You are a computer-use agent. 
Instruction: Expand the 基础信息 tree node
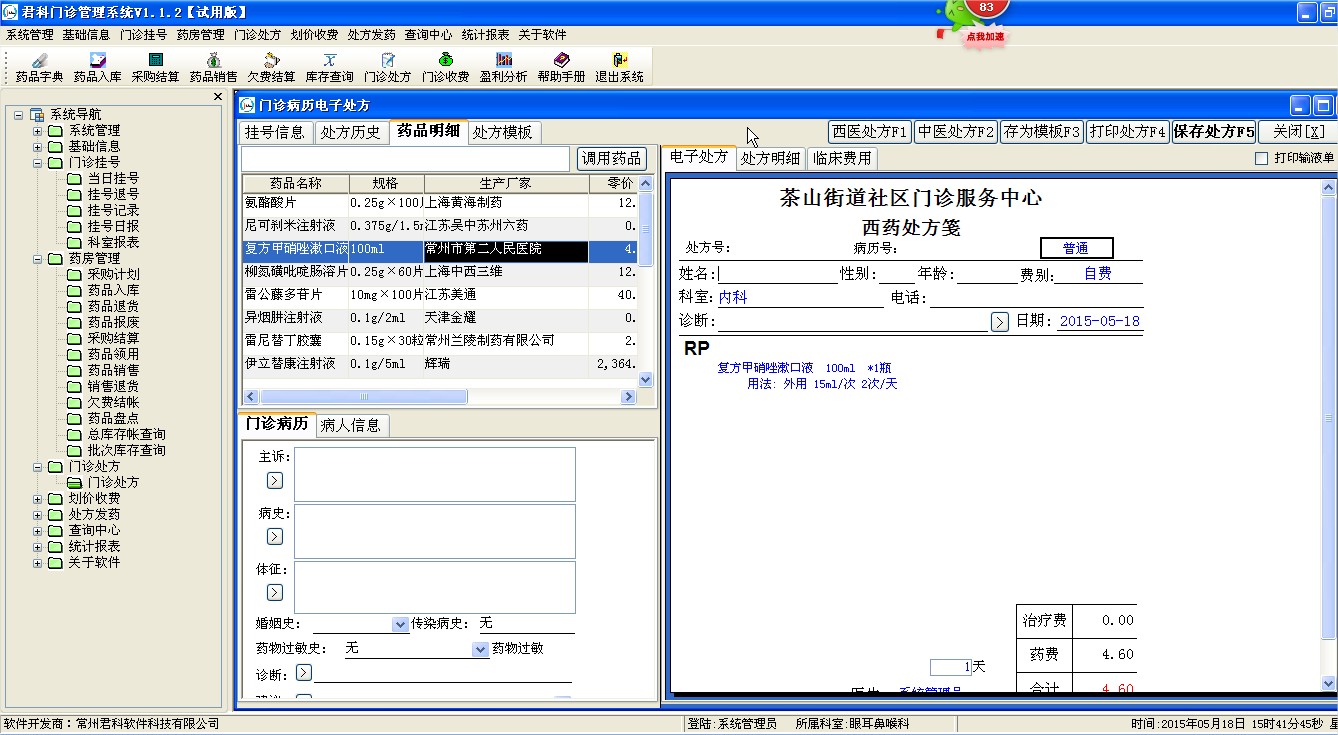38,147
